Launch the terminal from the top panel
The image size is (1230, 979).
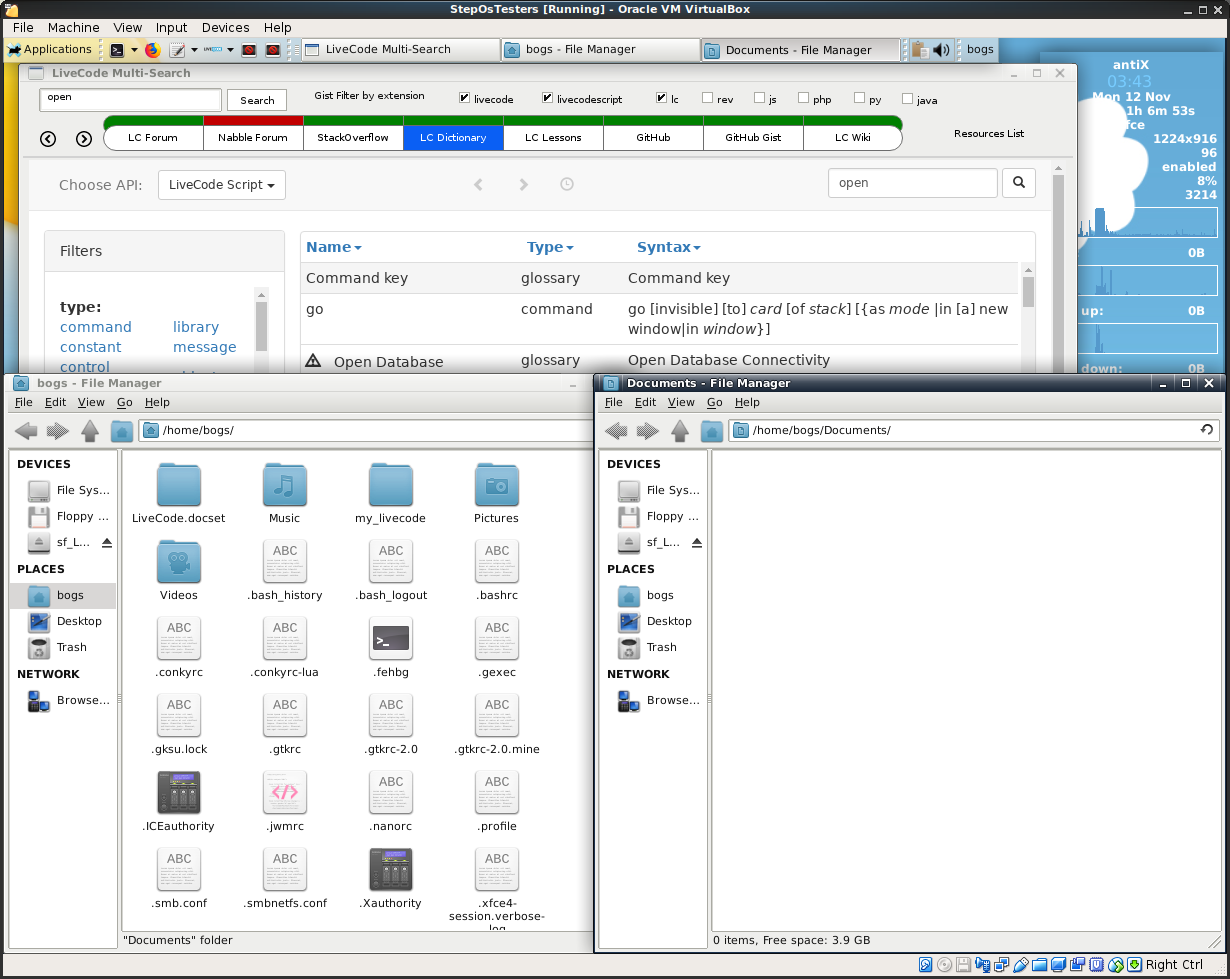point(118,49)
